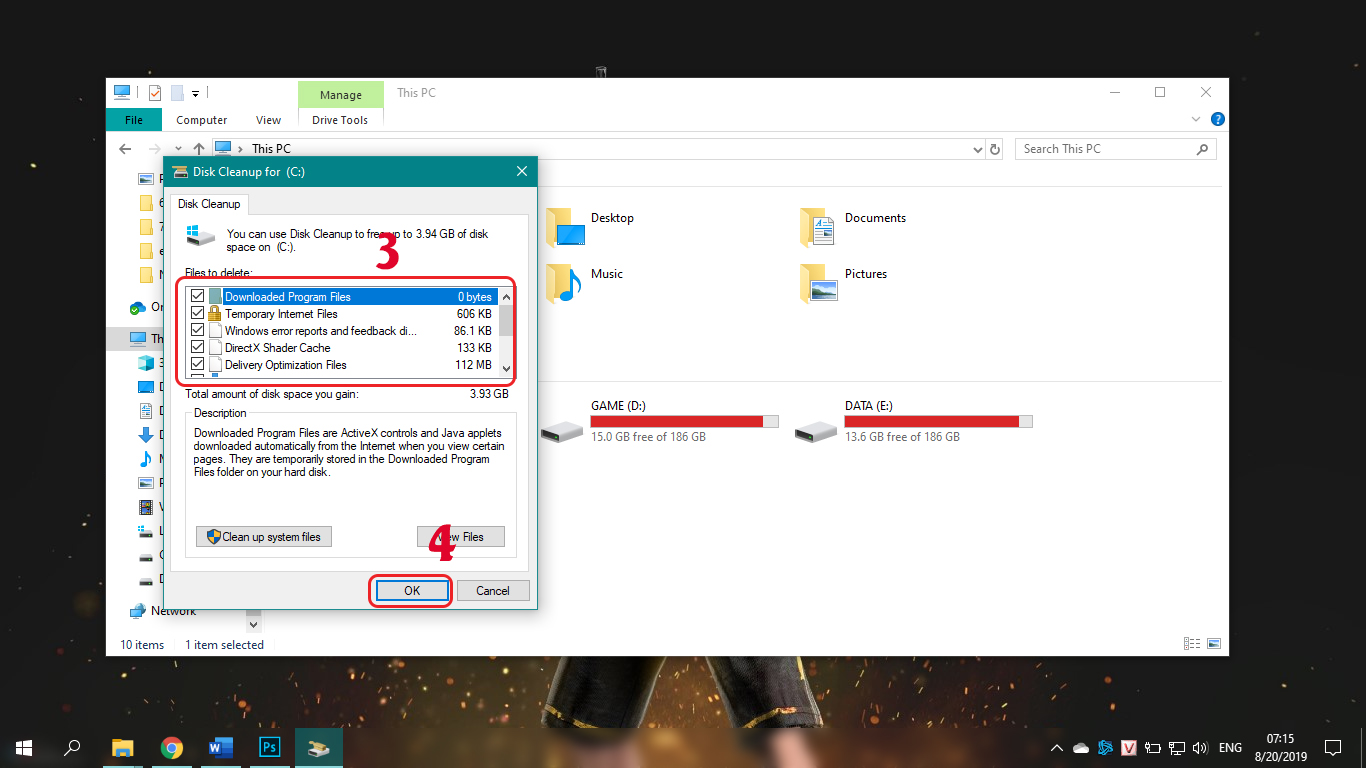Select the Temporary Internet Files row
Screen dimensions: 1366x768
(342, 314)
